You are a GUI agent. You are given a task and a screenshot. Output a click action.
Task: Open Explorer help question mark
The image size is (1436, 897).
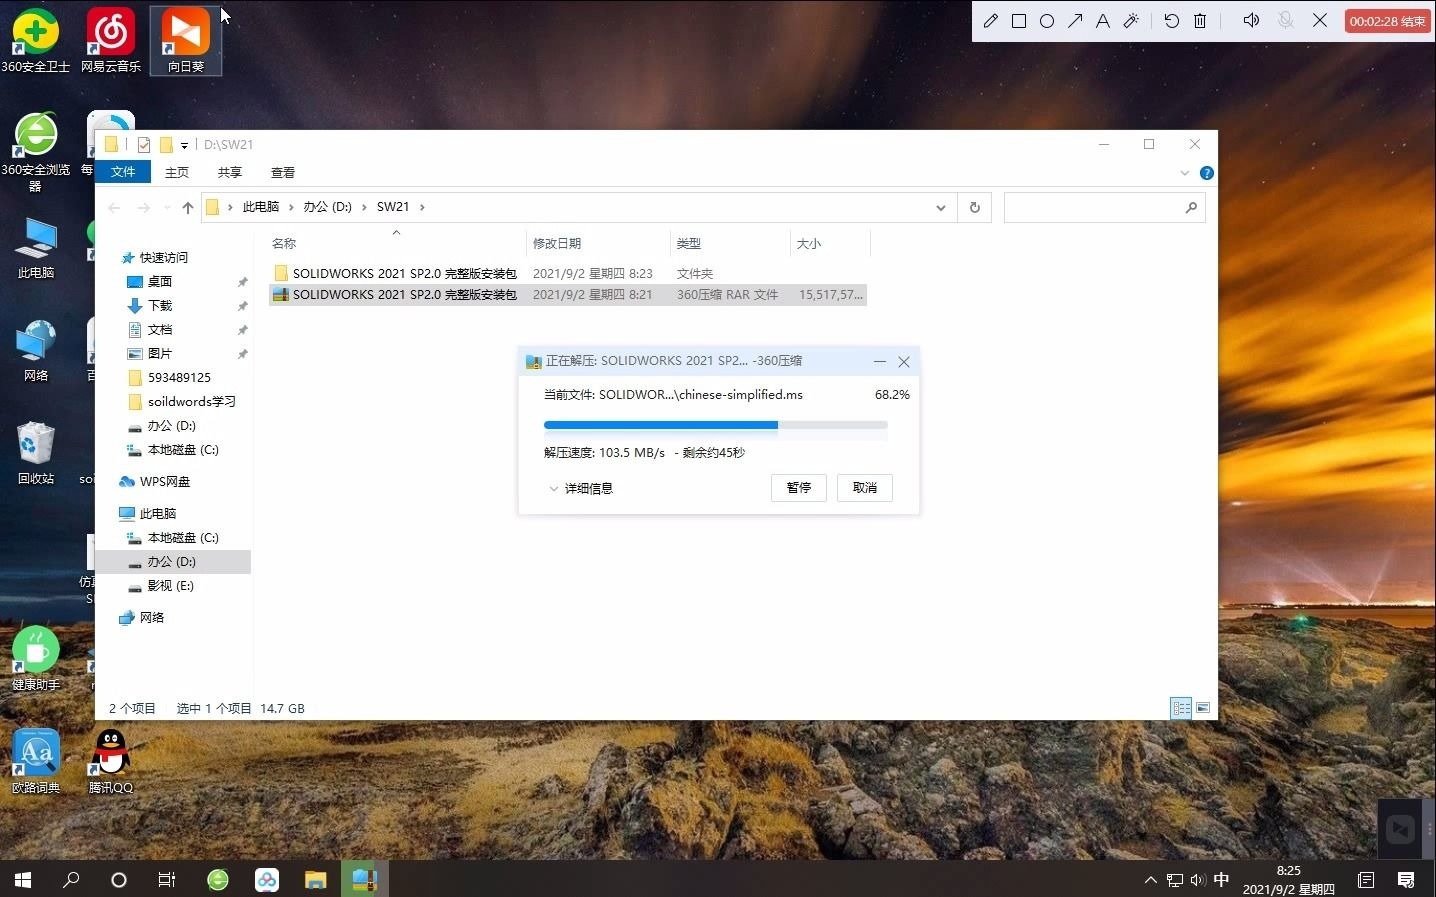[1207, 173]
